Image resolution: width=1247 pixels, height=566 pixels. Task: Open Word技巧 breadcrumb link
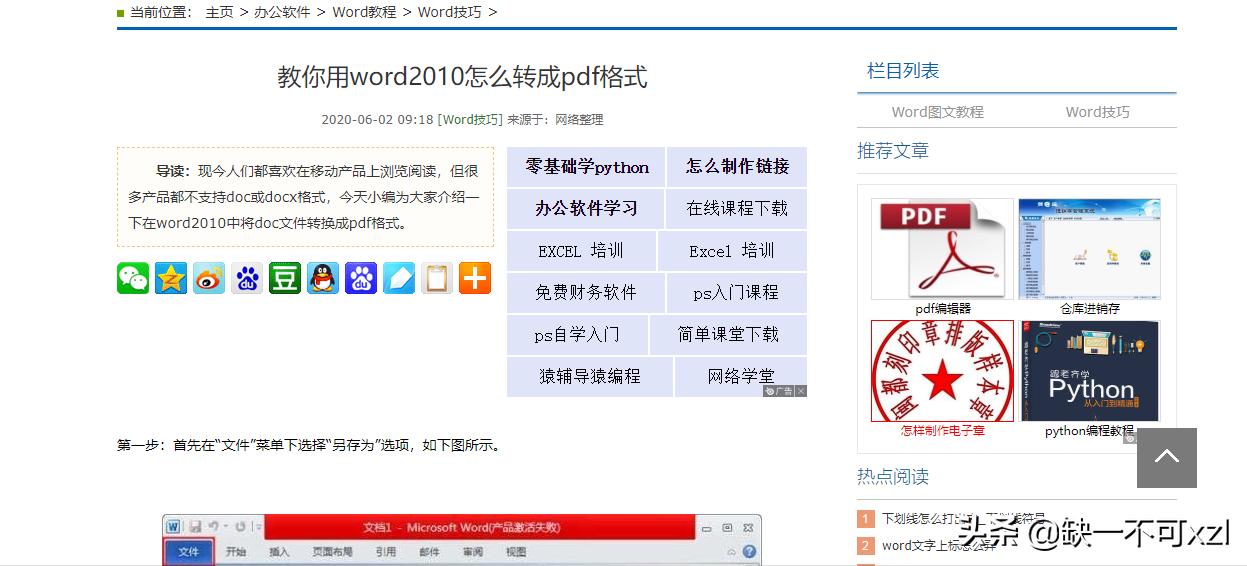point(449,12)
